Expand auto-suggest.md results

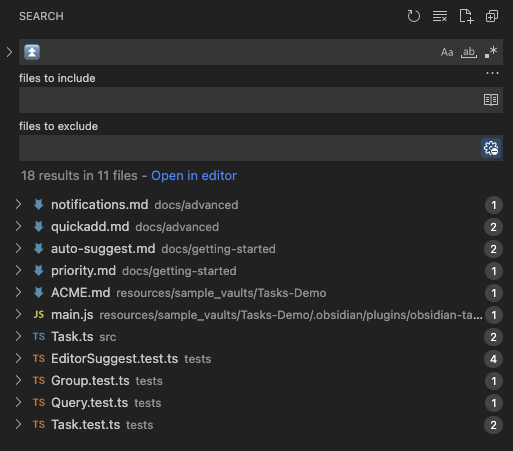[x=18, y=248]
